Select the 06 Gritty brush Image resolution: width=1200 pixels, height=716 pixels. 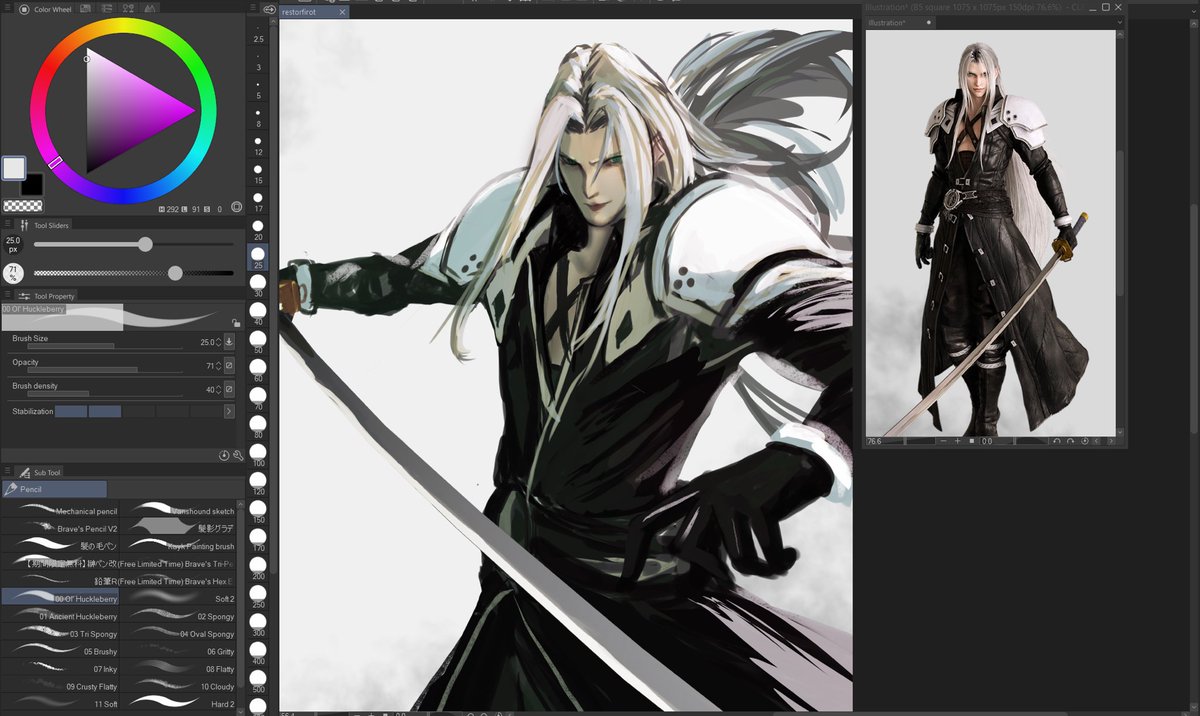pos(180,651)
